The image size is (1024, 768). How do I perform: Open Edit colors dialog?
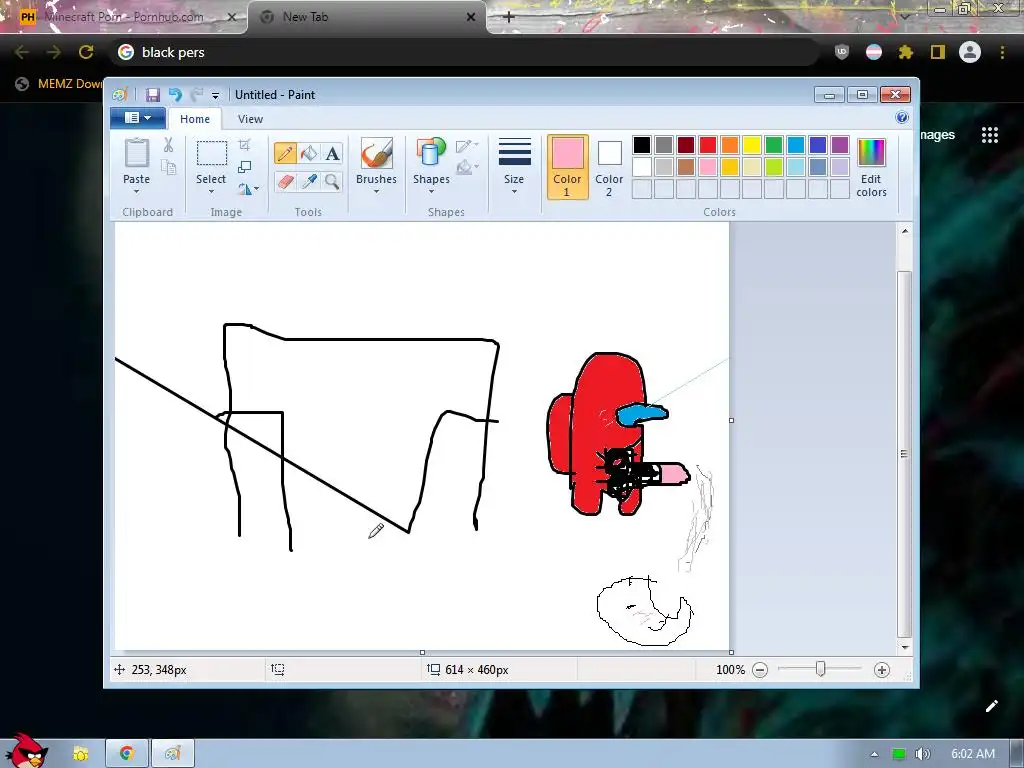click(871, 168)
